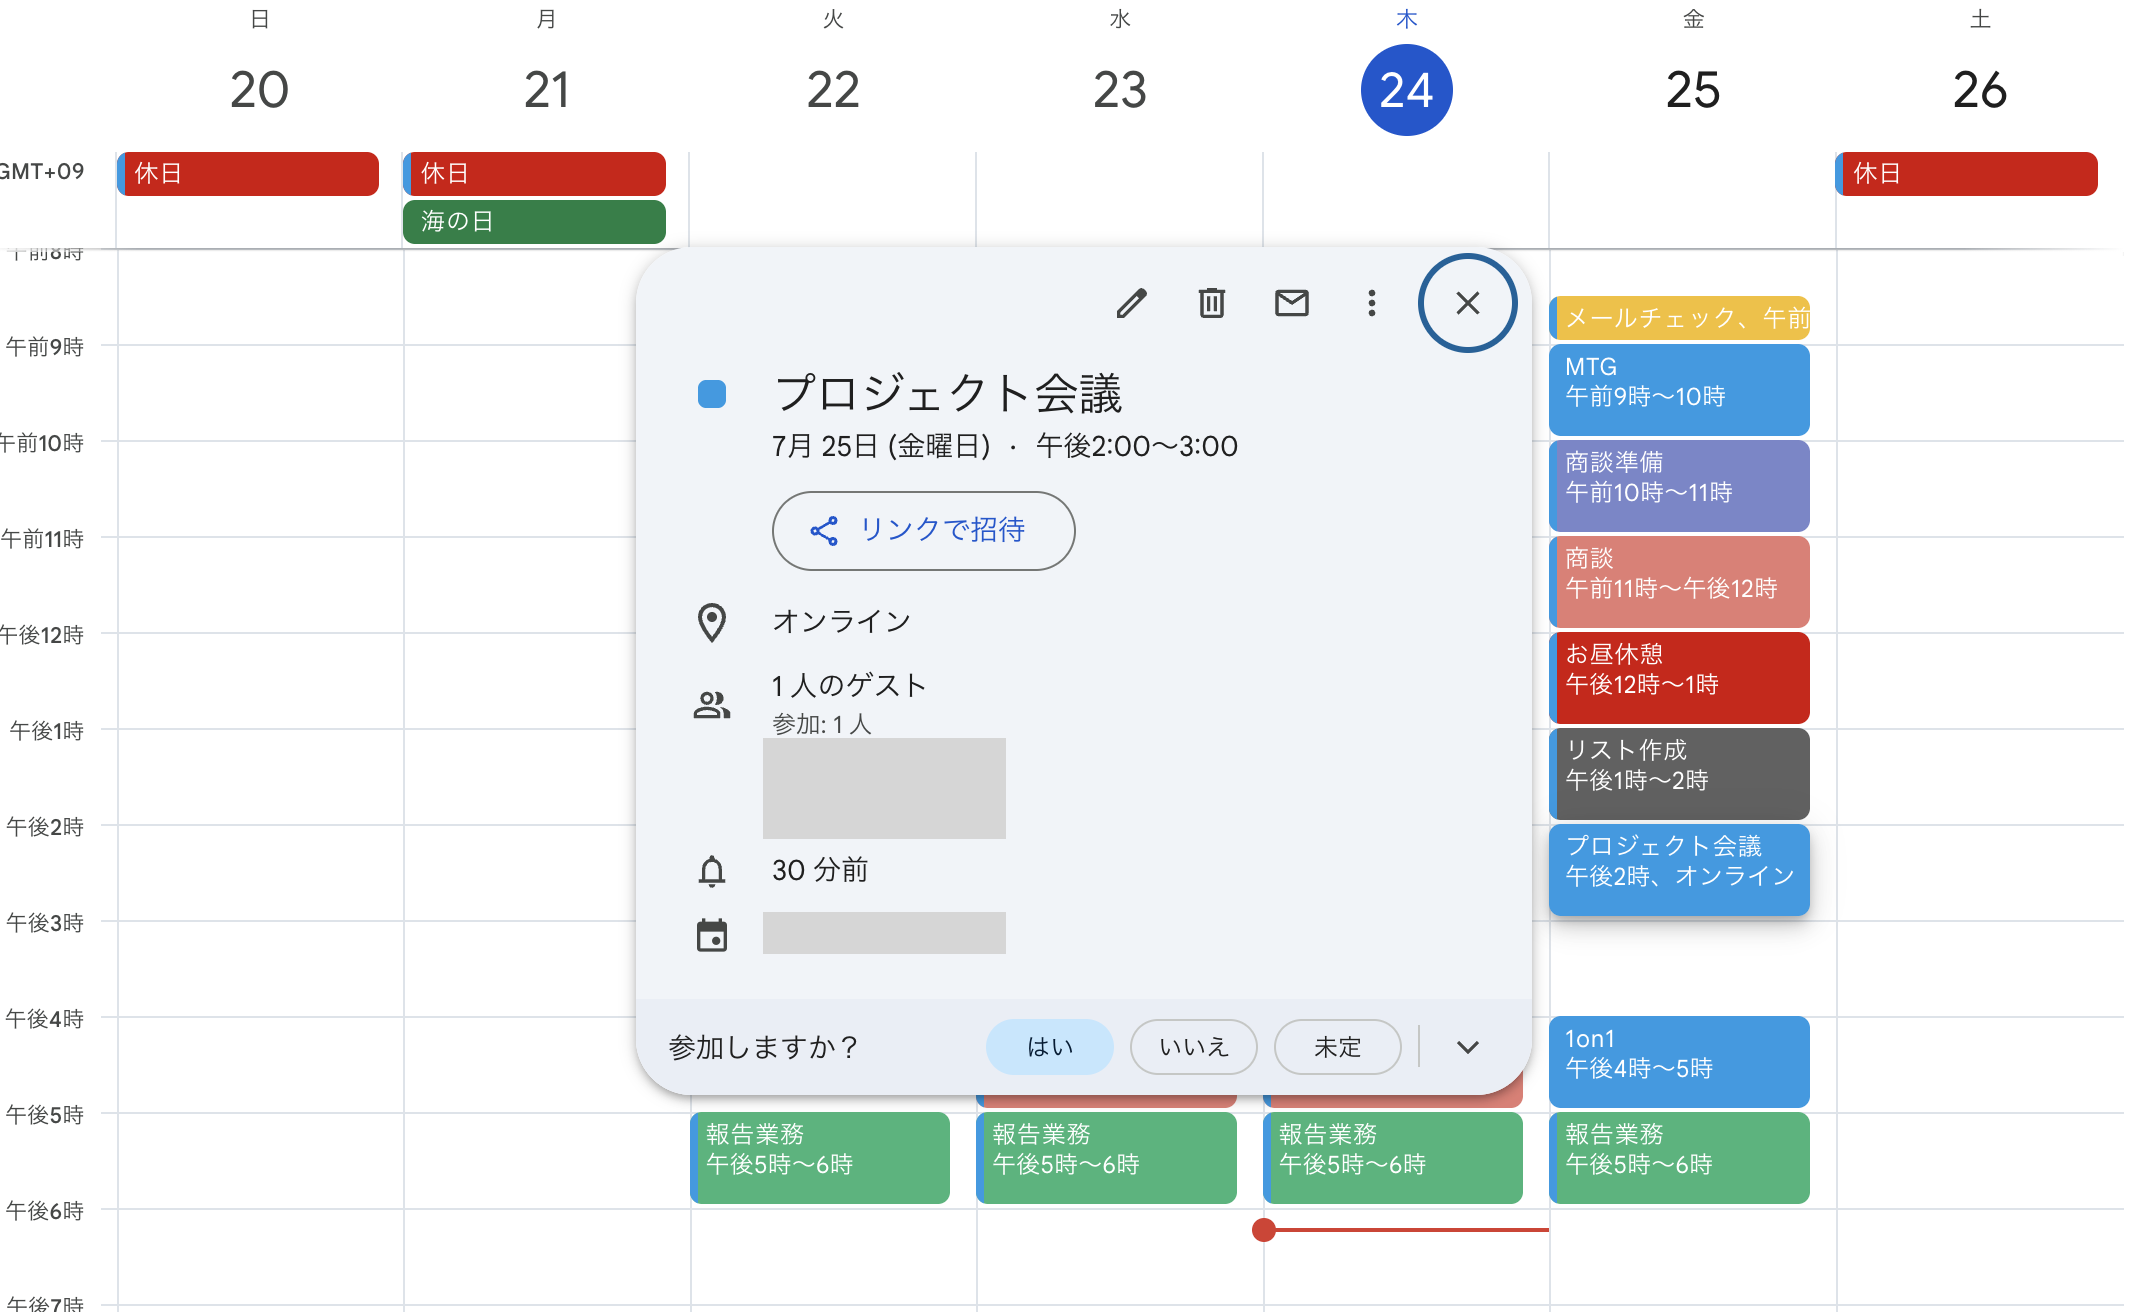2132x1312 pixels.
Task: Mark attendance as 未定
Action: pyautogui.click(x=1337, y=1046)
